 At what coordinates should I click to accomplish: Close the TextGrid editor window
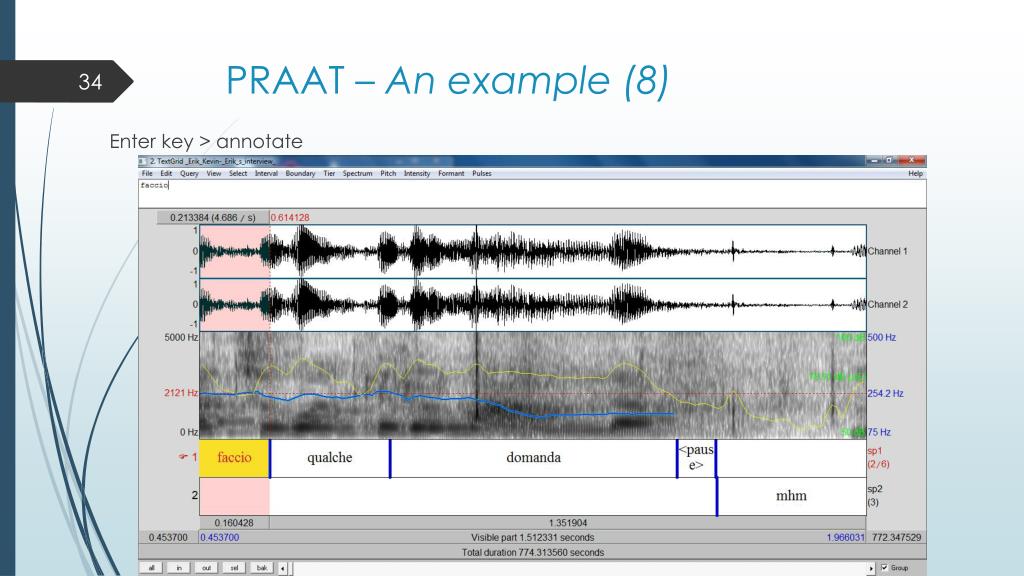click(911, 161)
